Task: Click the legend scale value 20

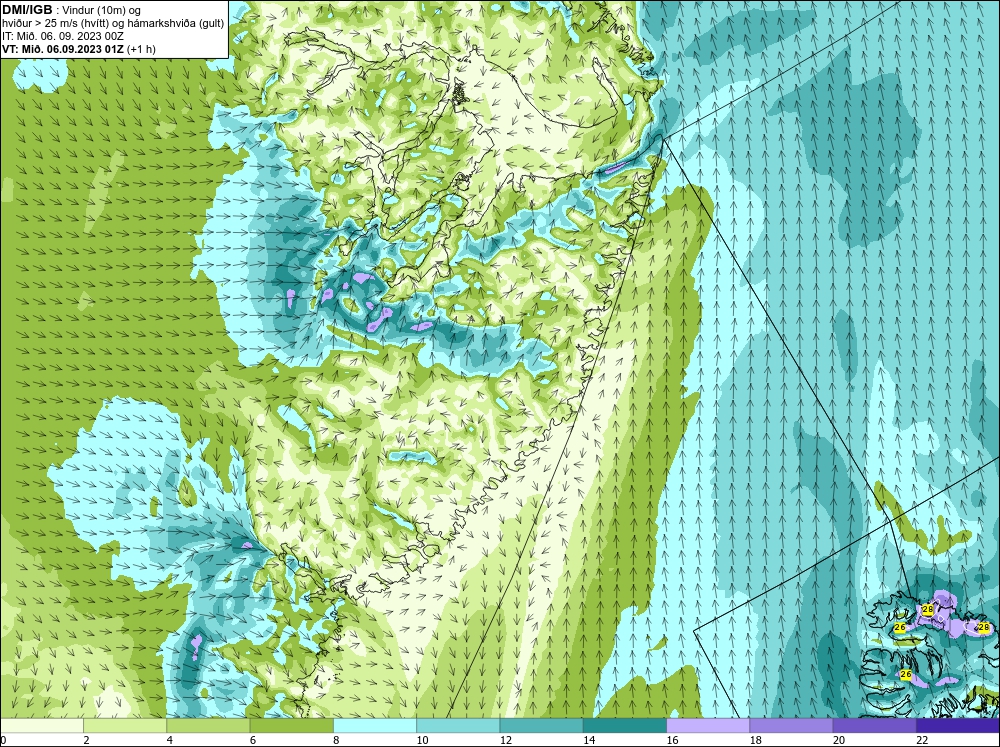Action: tap(839, 740)
